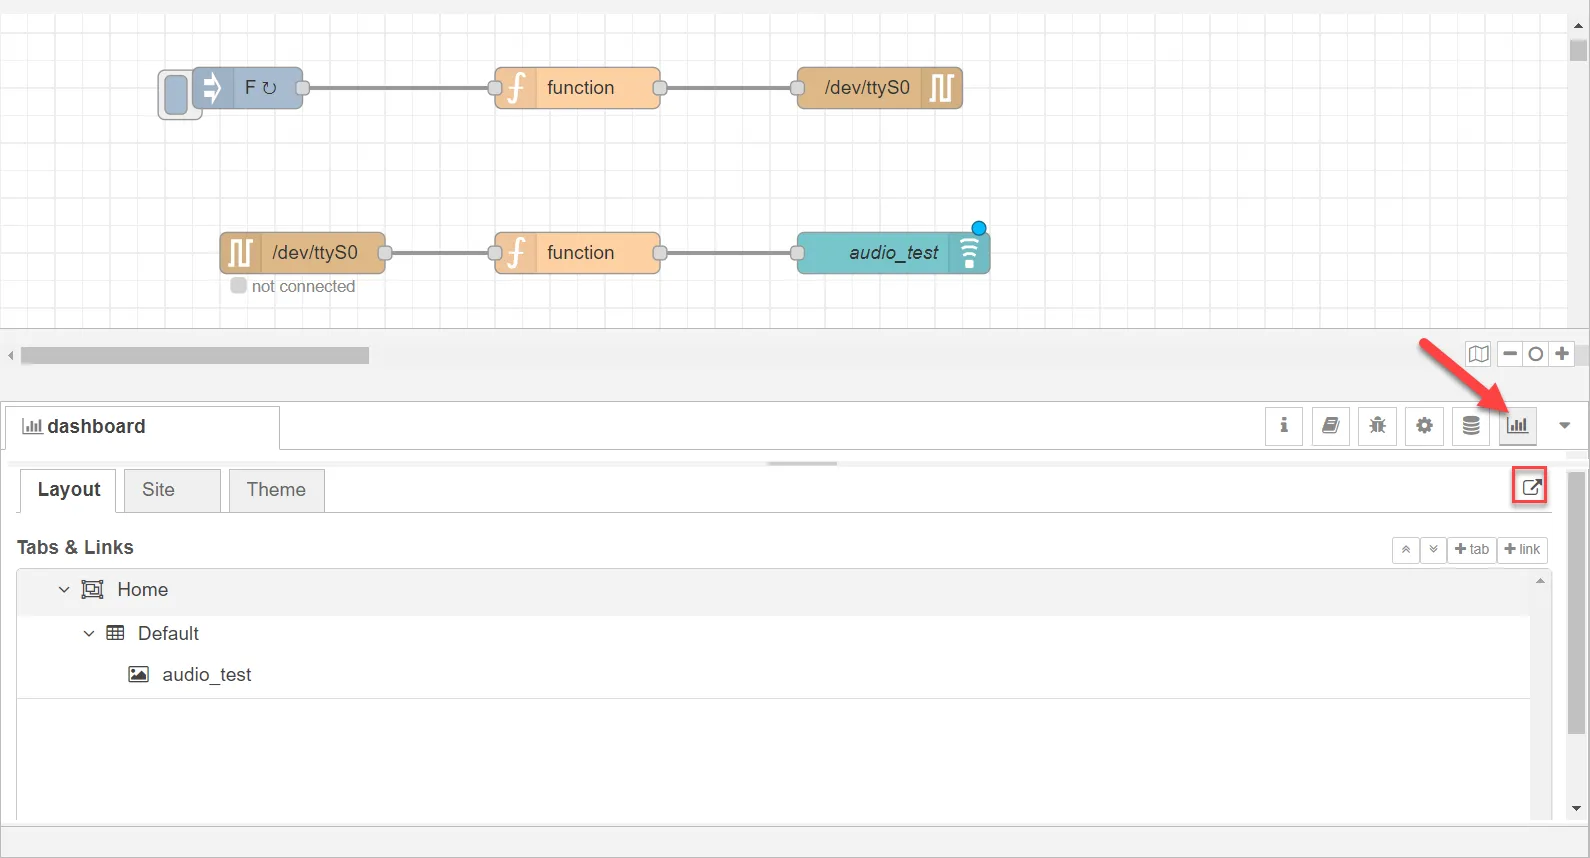This screenshot has width=1590, height=858.
Task: Click the canvas vertical scrollbar up arrow
Action: 1578,25
